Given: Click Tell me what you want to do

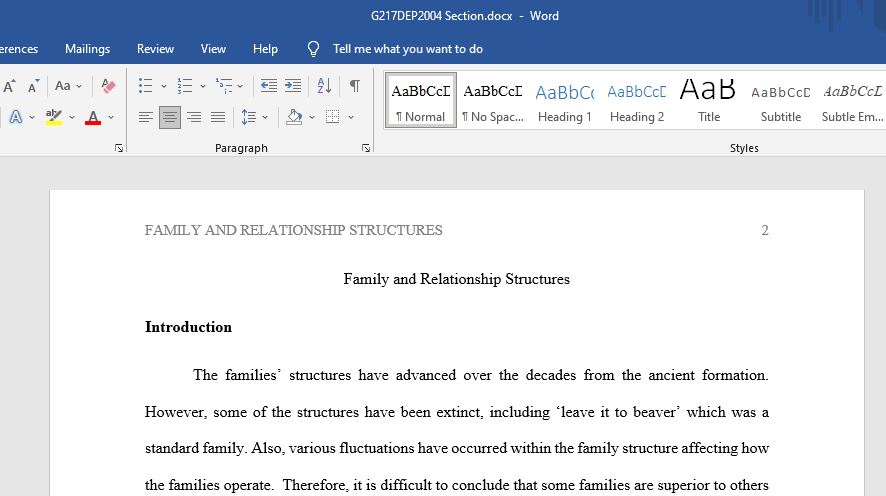Looking at the screenshot, I should click(407, 49).
